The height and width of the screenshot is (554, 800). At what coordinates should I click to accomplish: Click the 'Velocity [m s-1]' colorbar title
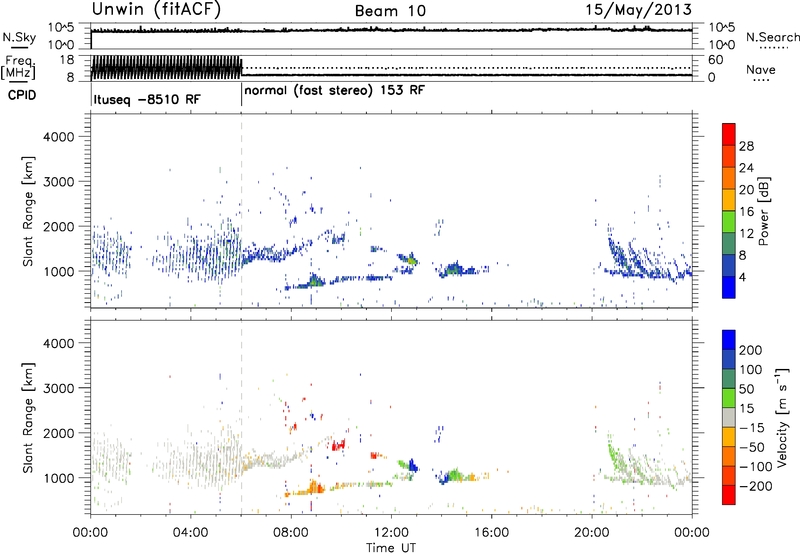click(x=782, y=417)
